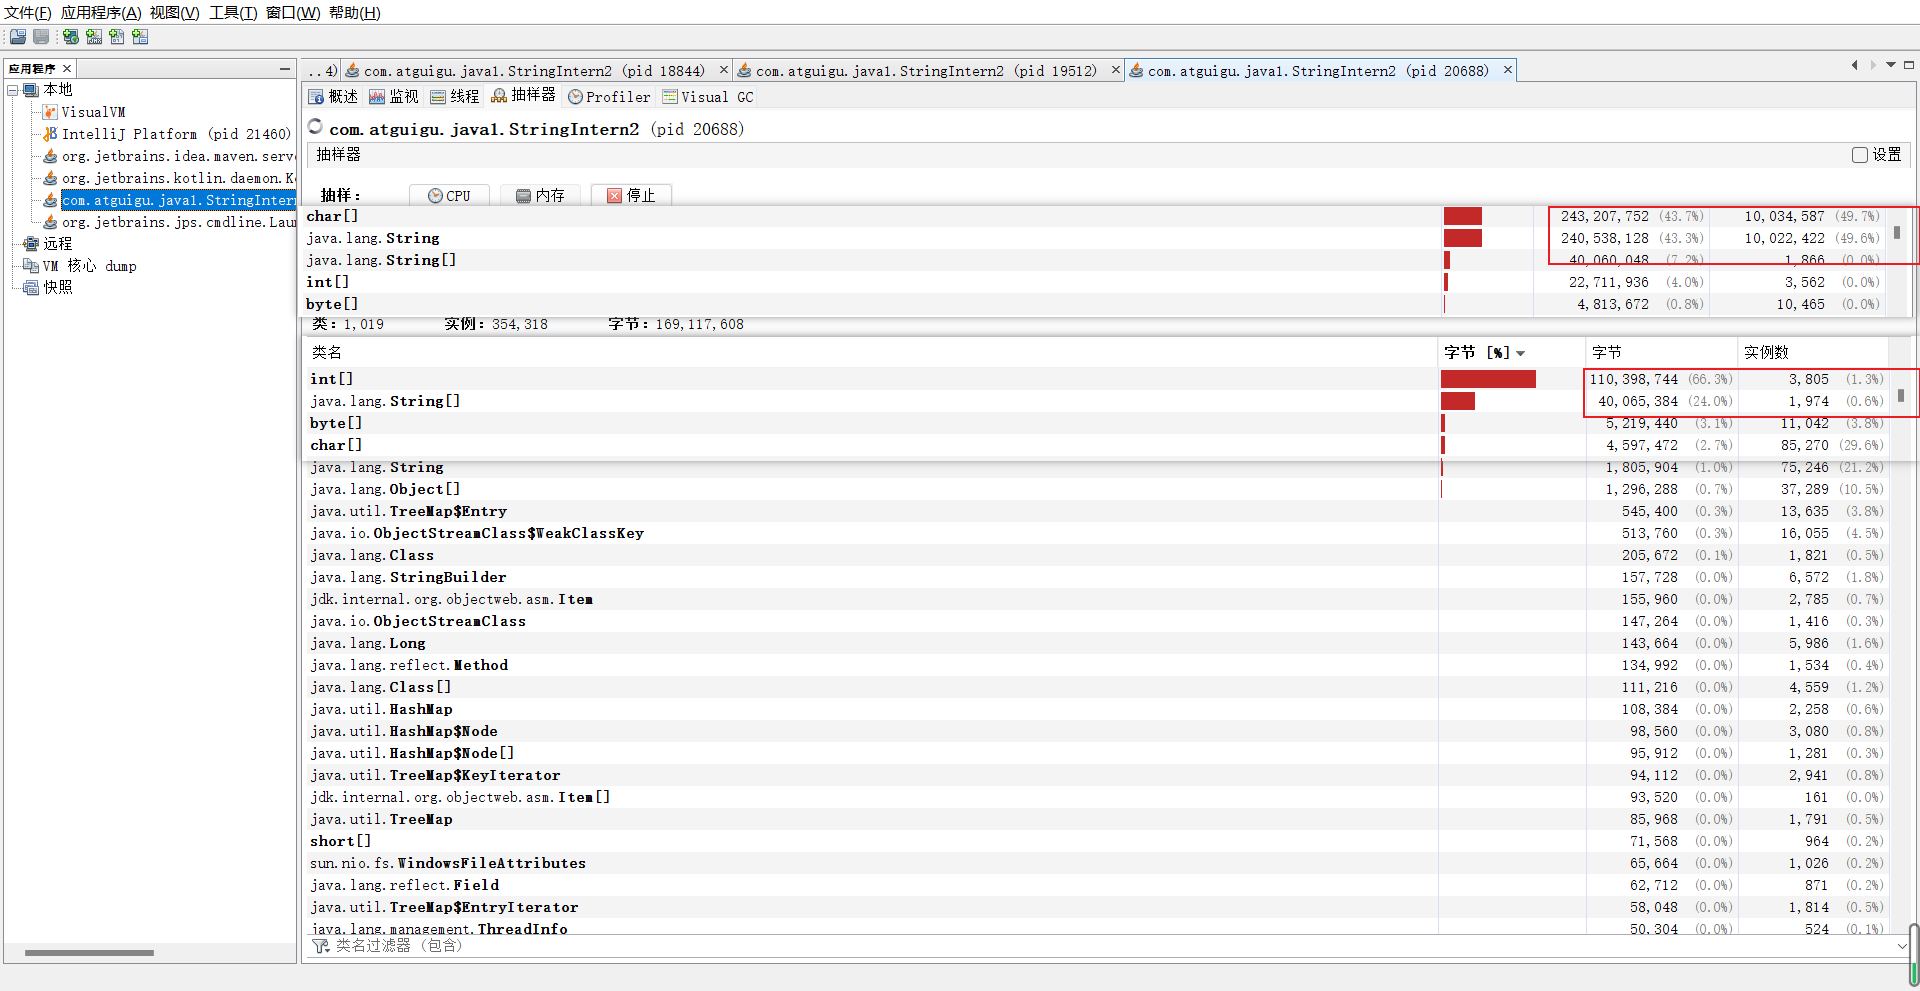This screenshot has height=991, width=1920.
Task: Click the Load Snapshot toolbar icon
Action: [x=140, y=37]
